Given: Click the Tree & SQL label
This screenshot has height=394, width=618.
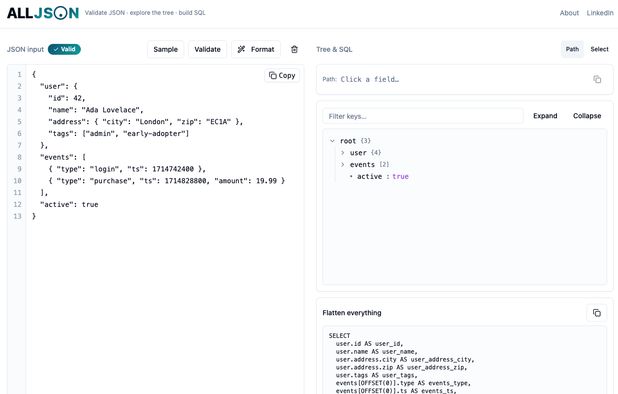Looking at the screenshot, I should coord(334,49).
